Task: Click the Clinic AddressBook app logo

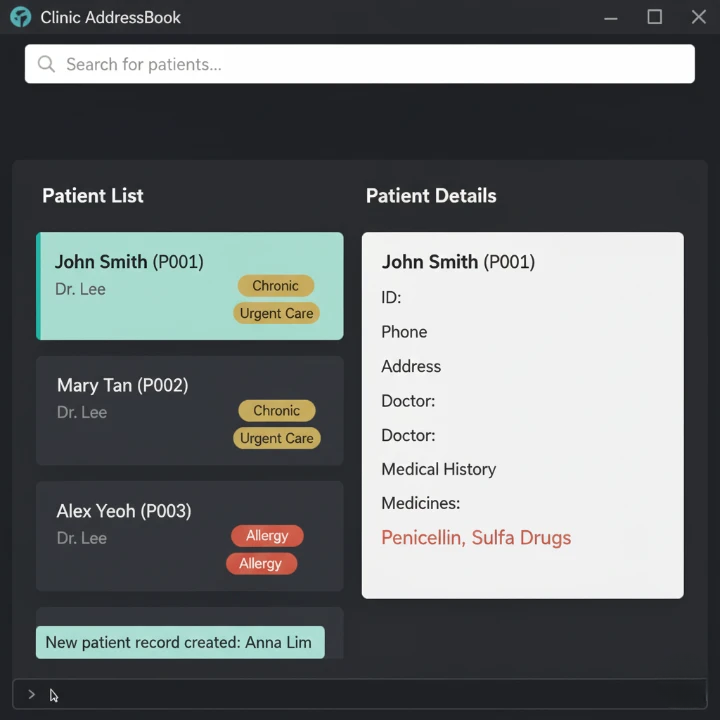Action: [21, 17]
